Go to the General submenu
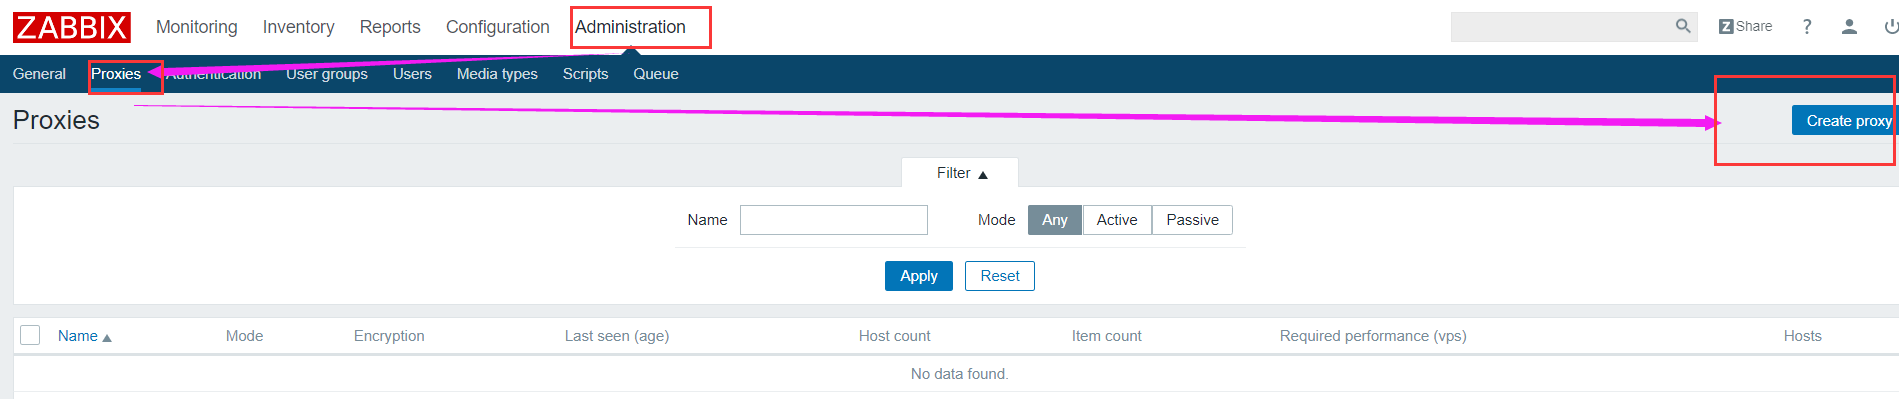This screenshot has width=1899, height=399. [x=39, y=74]
